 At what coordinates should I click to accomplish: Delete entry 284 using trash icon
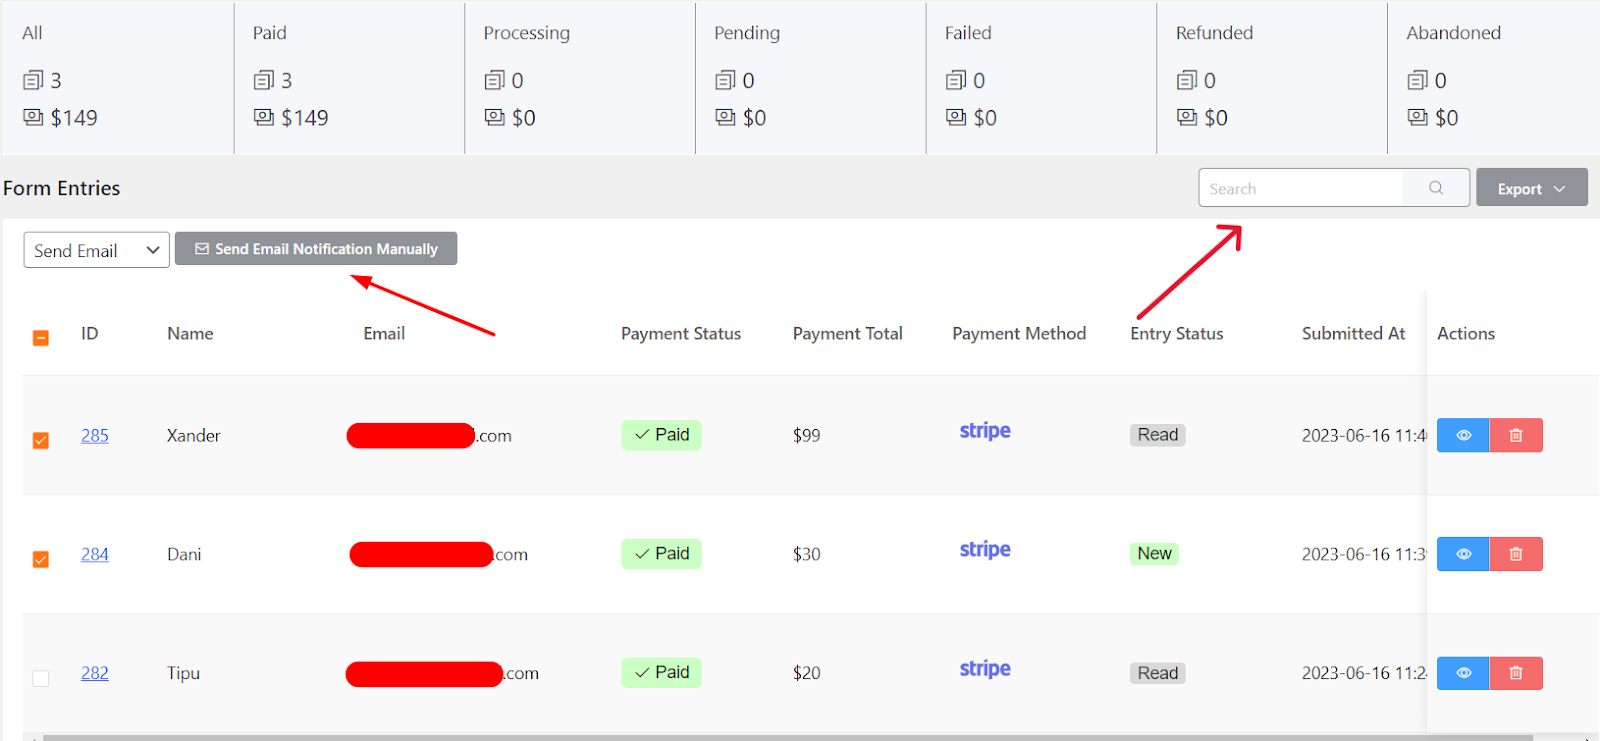[x=1516, y=554]
